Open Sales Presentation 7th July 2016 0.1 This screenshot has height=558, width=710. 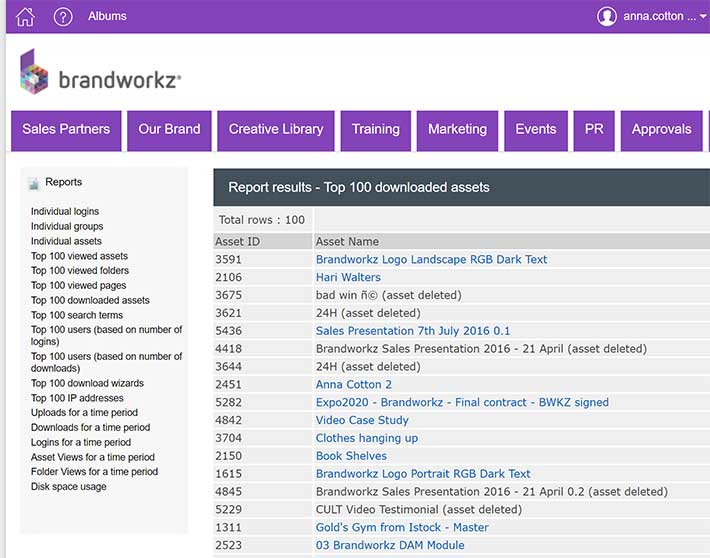point(413,331)
